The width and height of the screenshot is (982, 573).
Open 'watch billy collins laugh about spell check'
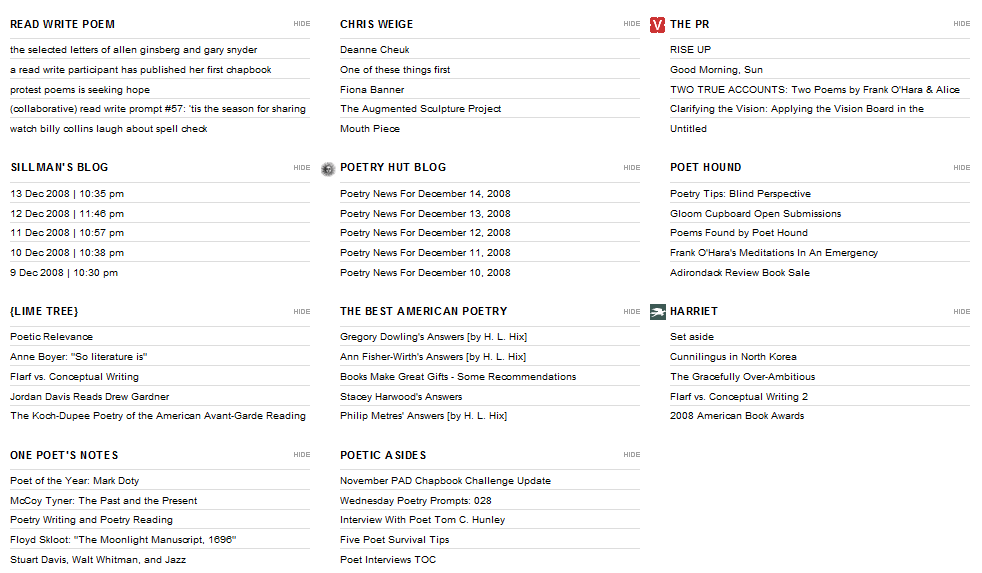(108, 128)
